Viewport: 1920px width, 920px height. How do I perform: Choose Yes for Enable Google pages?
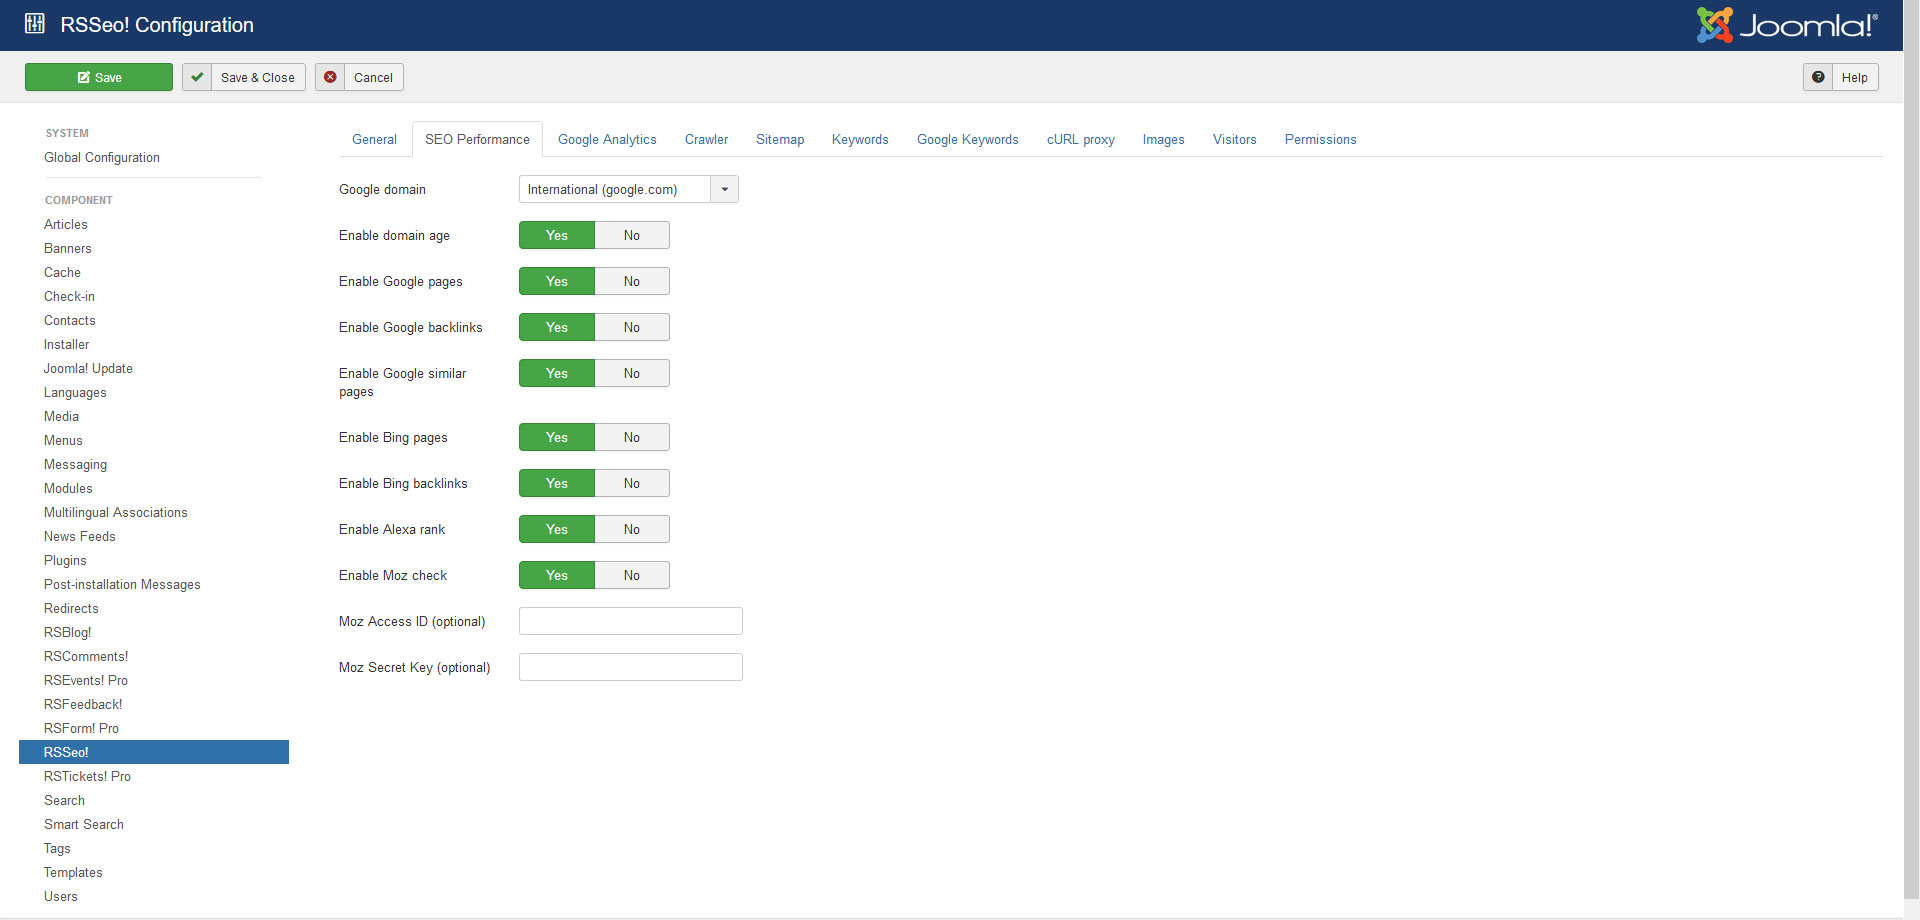[557, 281]
